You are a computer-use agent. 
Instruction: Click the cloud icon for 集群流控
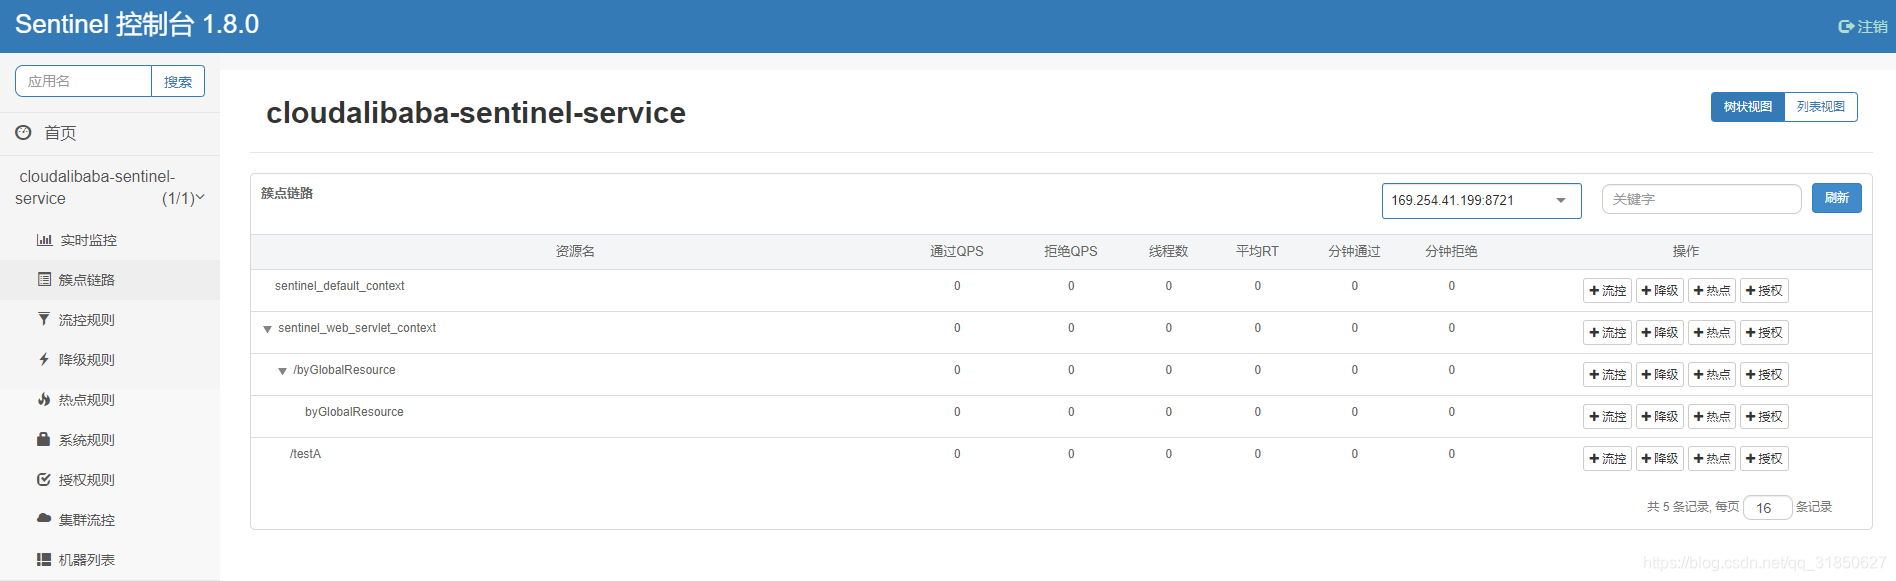[x=44, y=519]
